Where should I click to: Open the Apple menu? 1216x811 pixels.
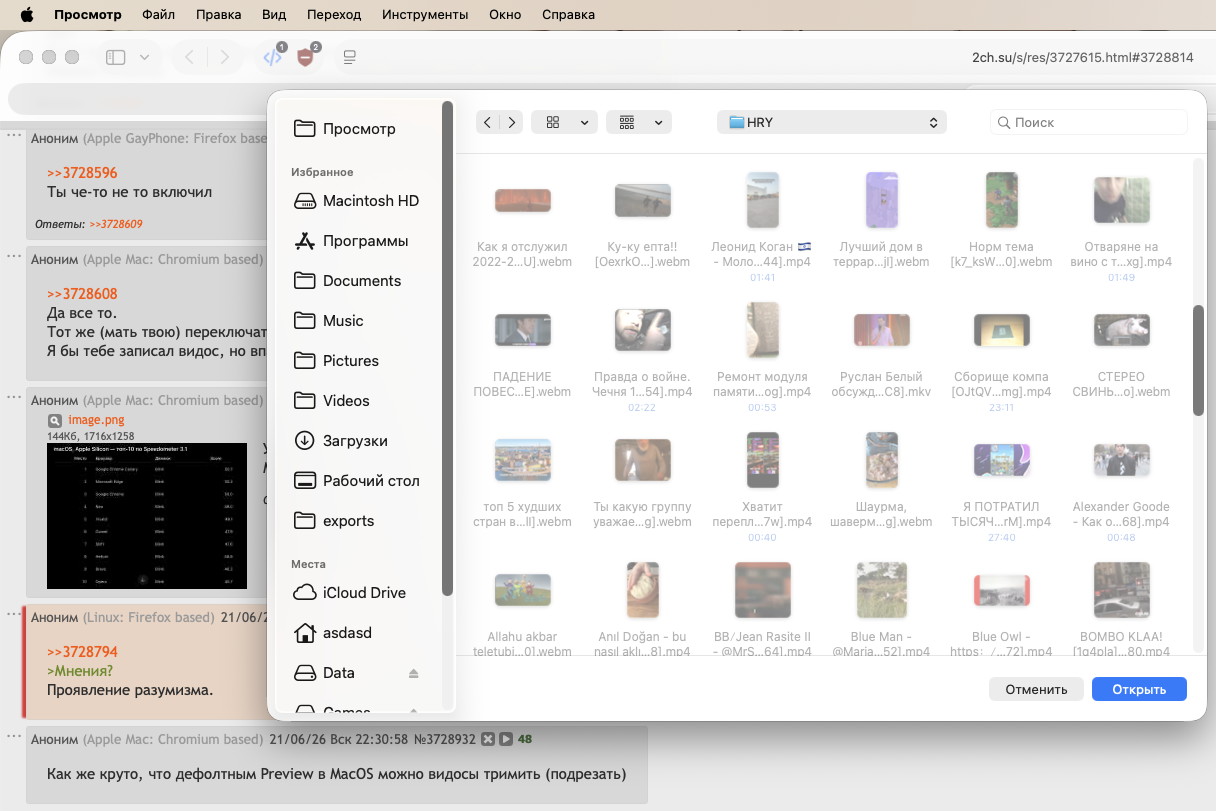(27, 15)
